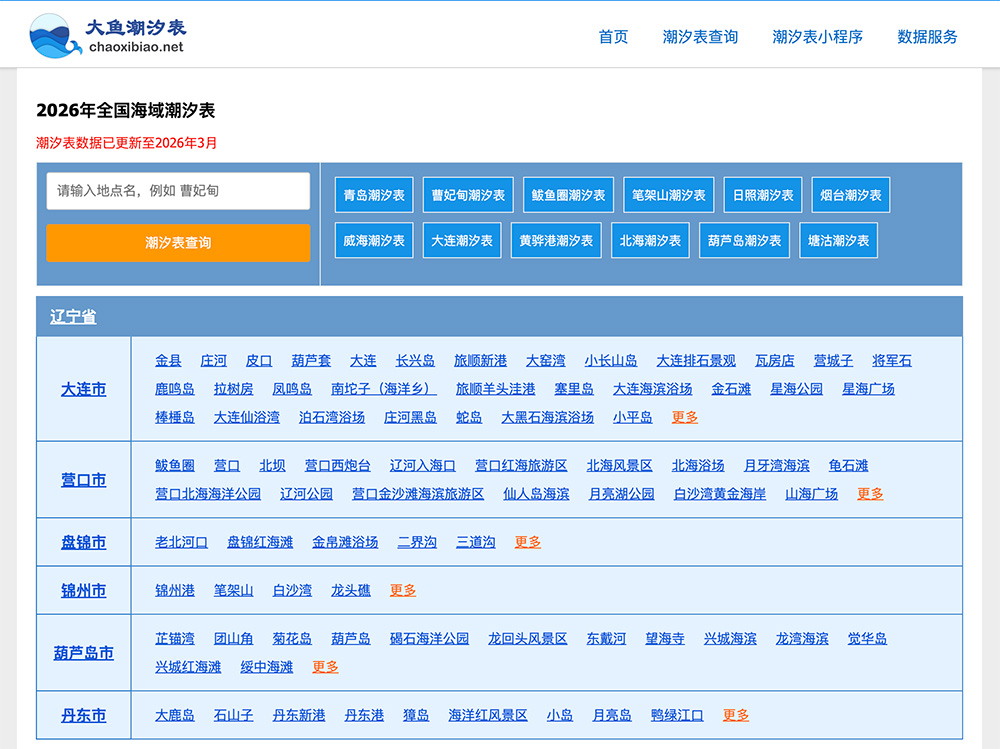The image size is (1000, 749).
Task: Open the 盘锦市 city link
Action: pos(84,542)
